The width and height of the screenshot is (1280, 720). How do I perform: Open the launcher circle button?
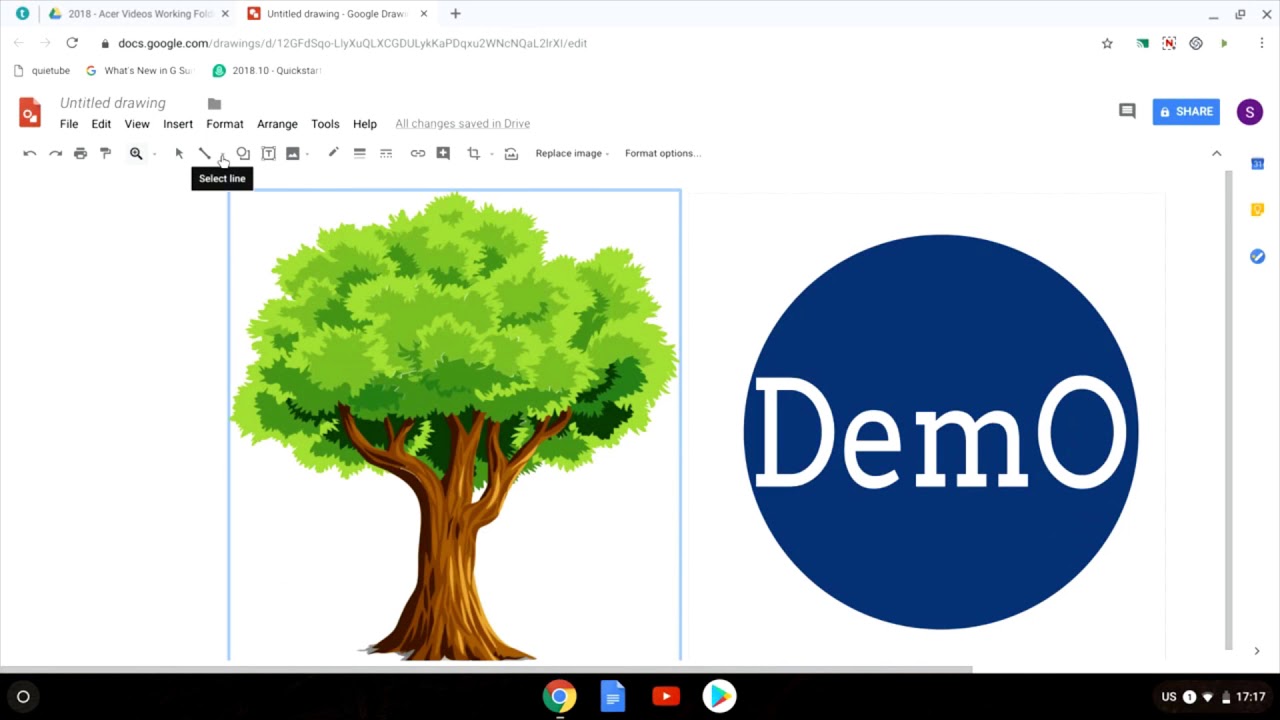click(x=23, y=697)
